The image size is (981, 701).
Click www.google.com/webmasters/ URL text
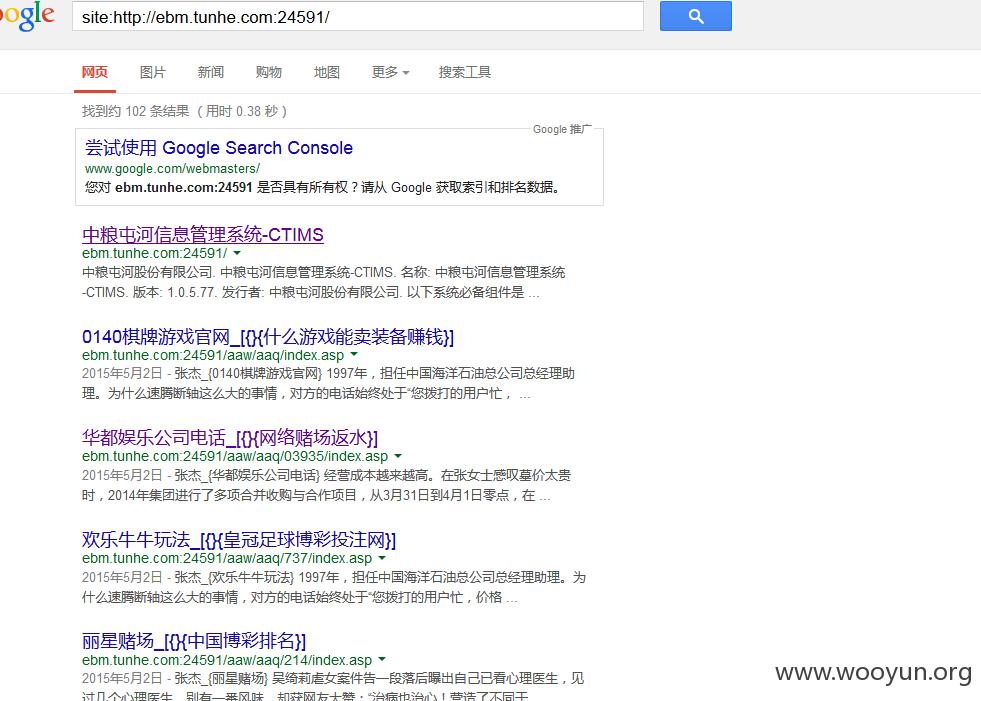coord(173,168)
